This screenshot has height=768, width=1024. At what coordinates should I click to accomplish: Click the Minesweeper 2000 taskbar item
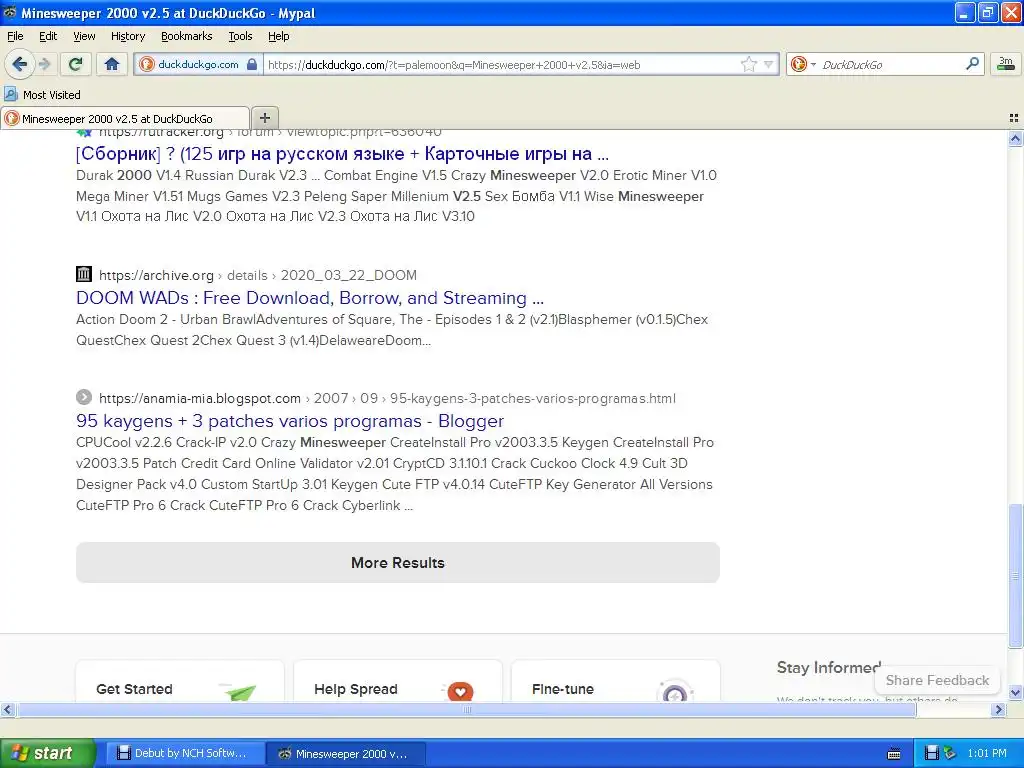346,753
